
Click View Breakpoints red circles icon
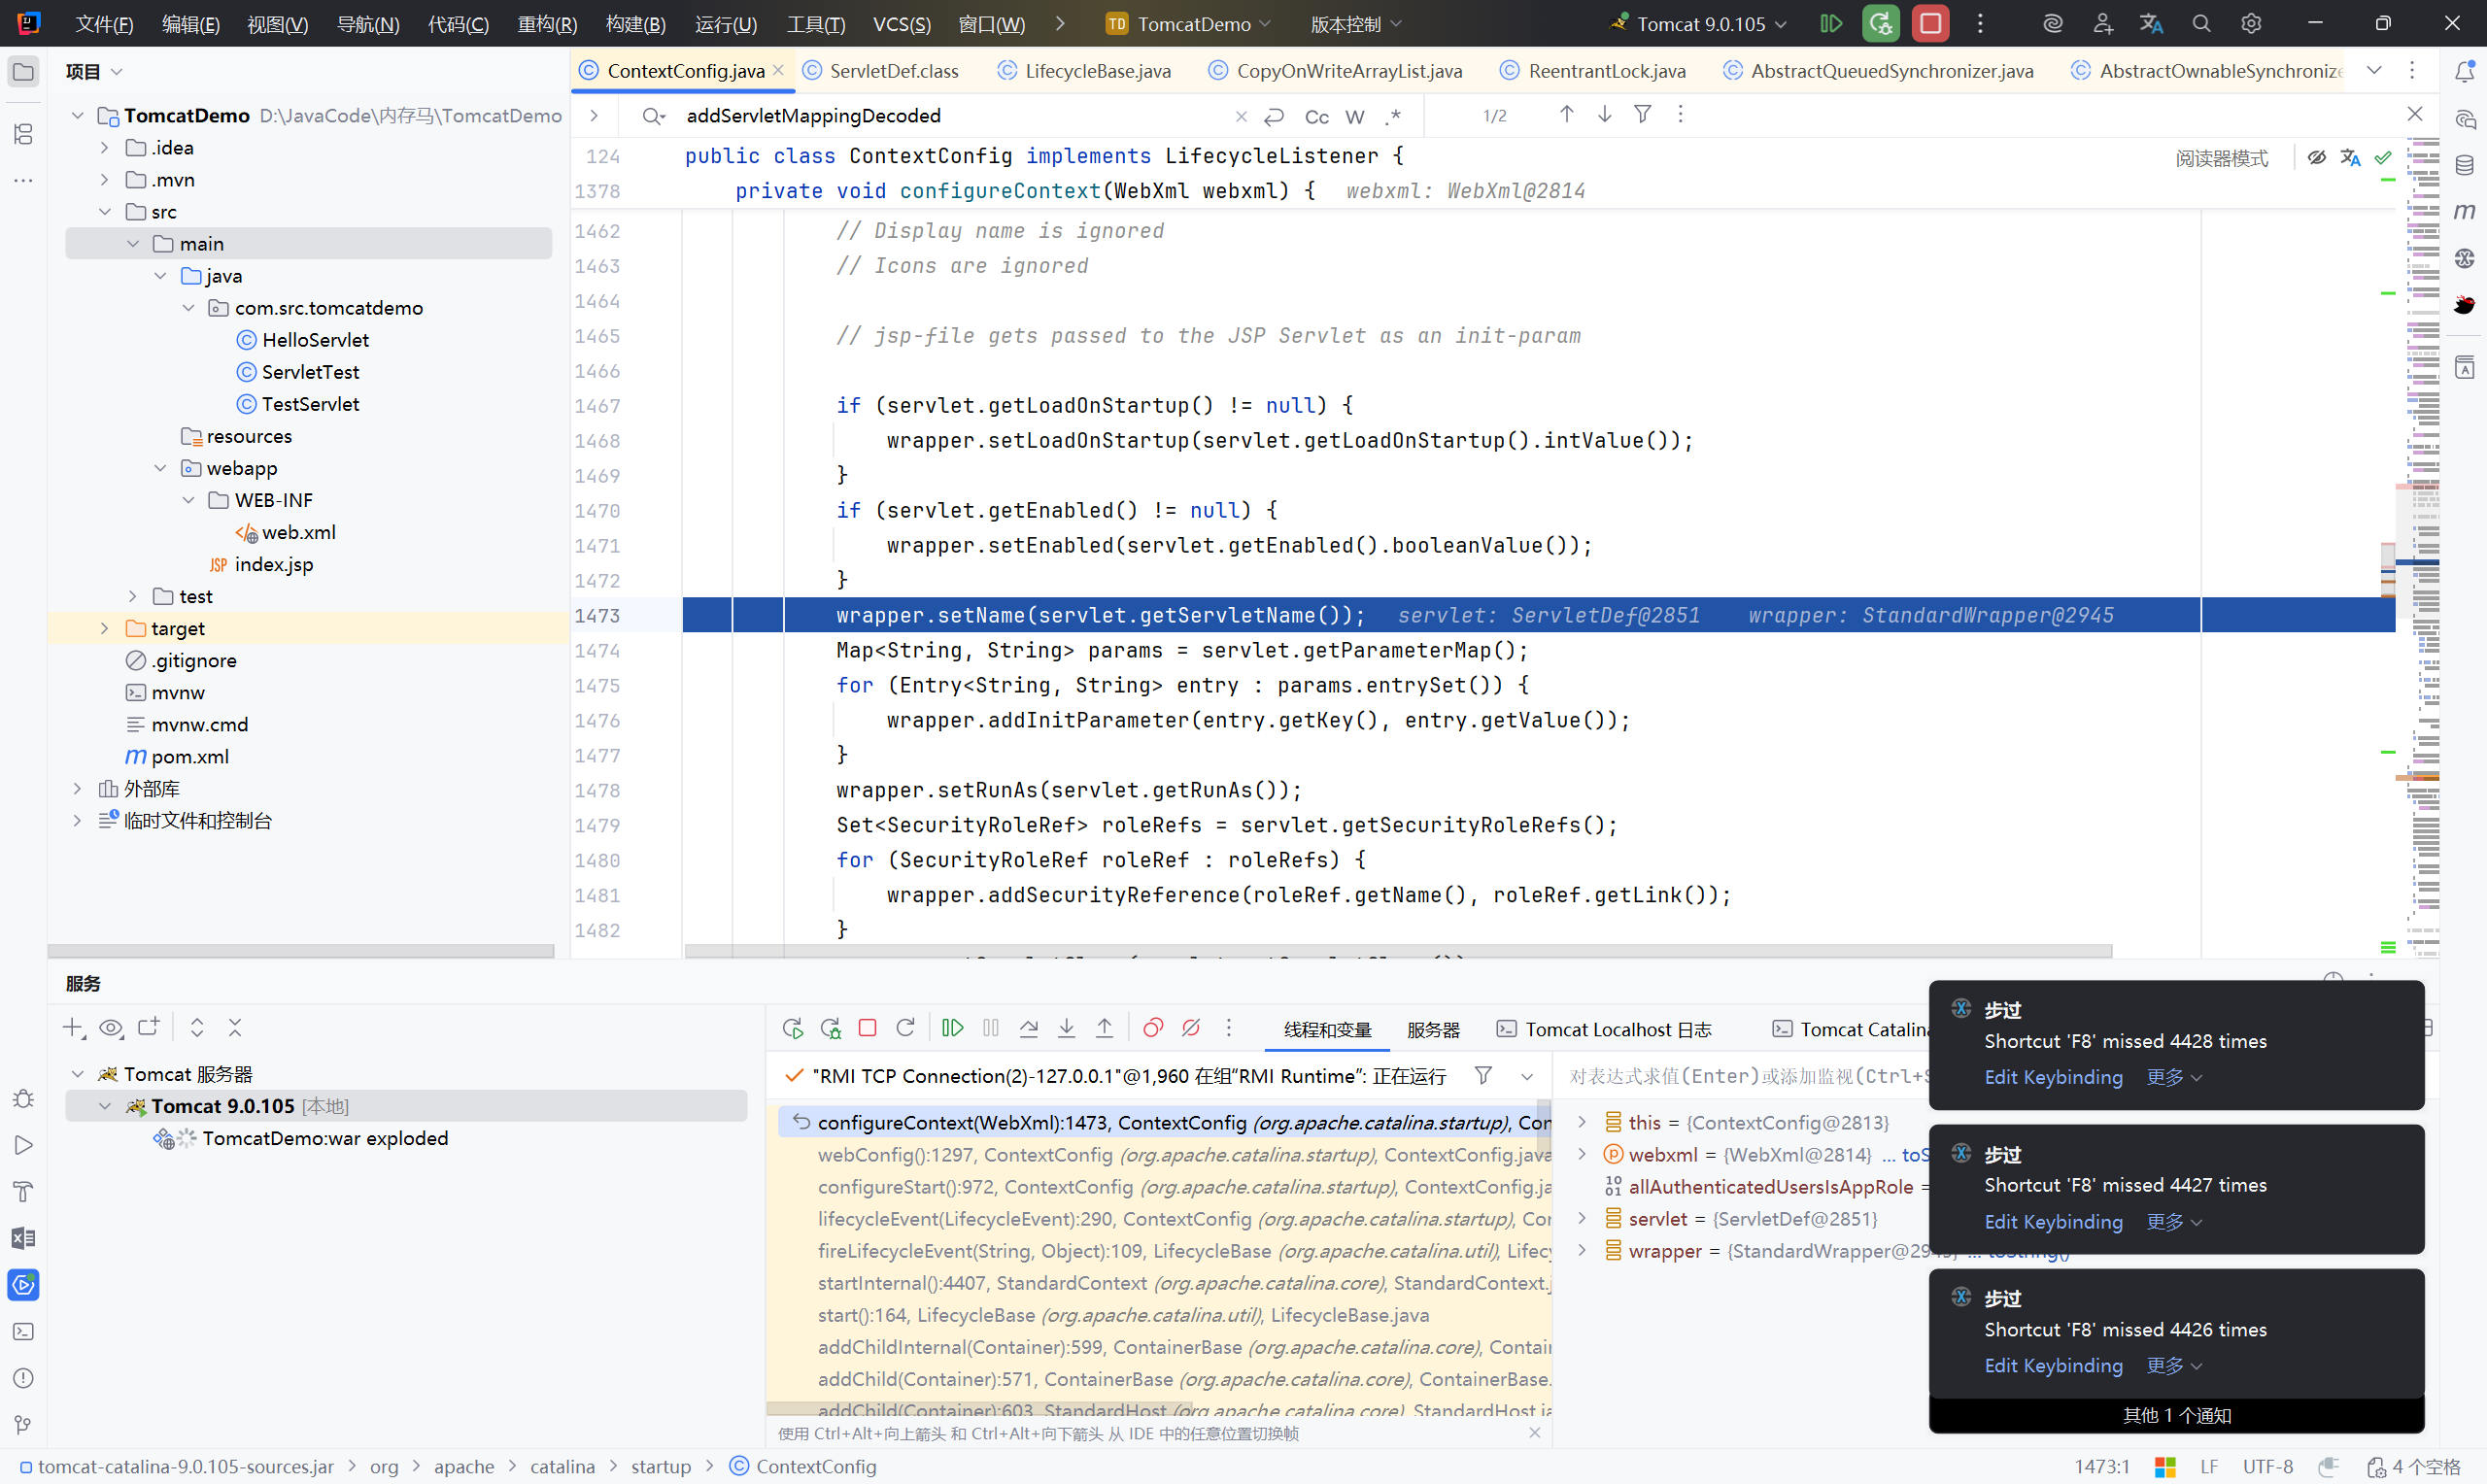pyautogui.click(x=1152, y=1028)
